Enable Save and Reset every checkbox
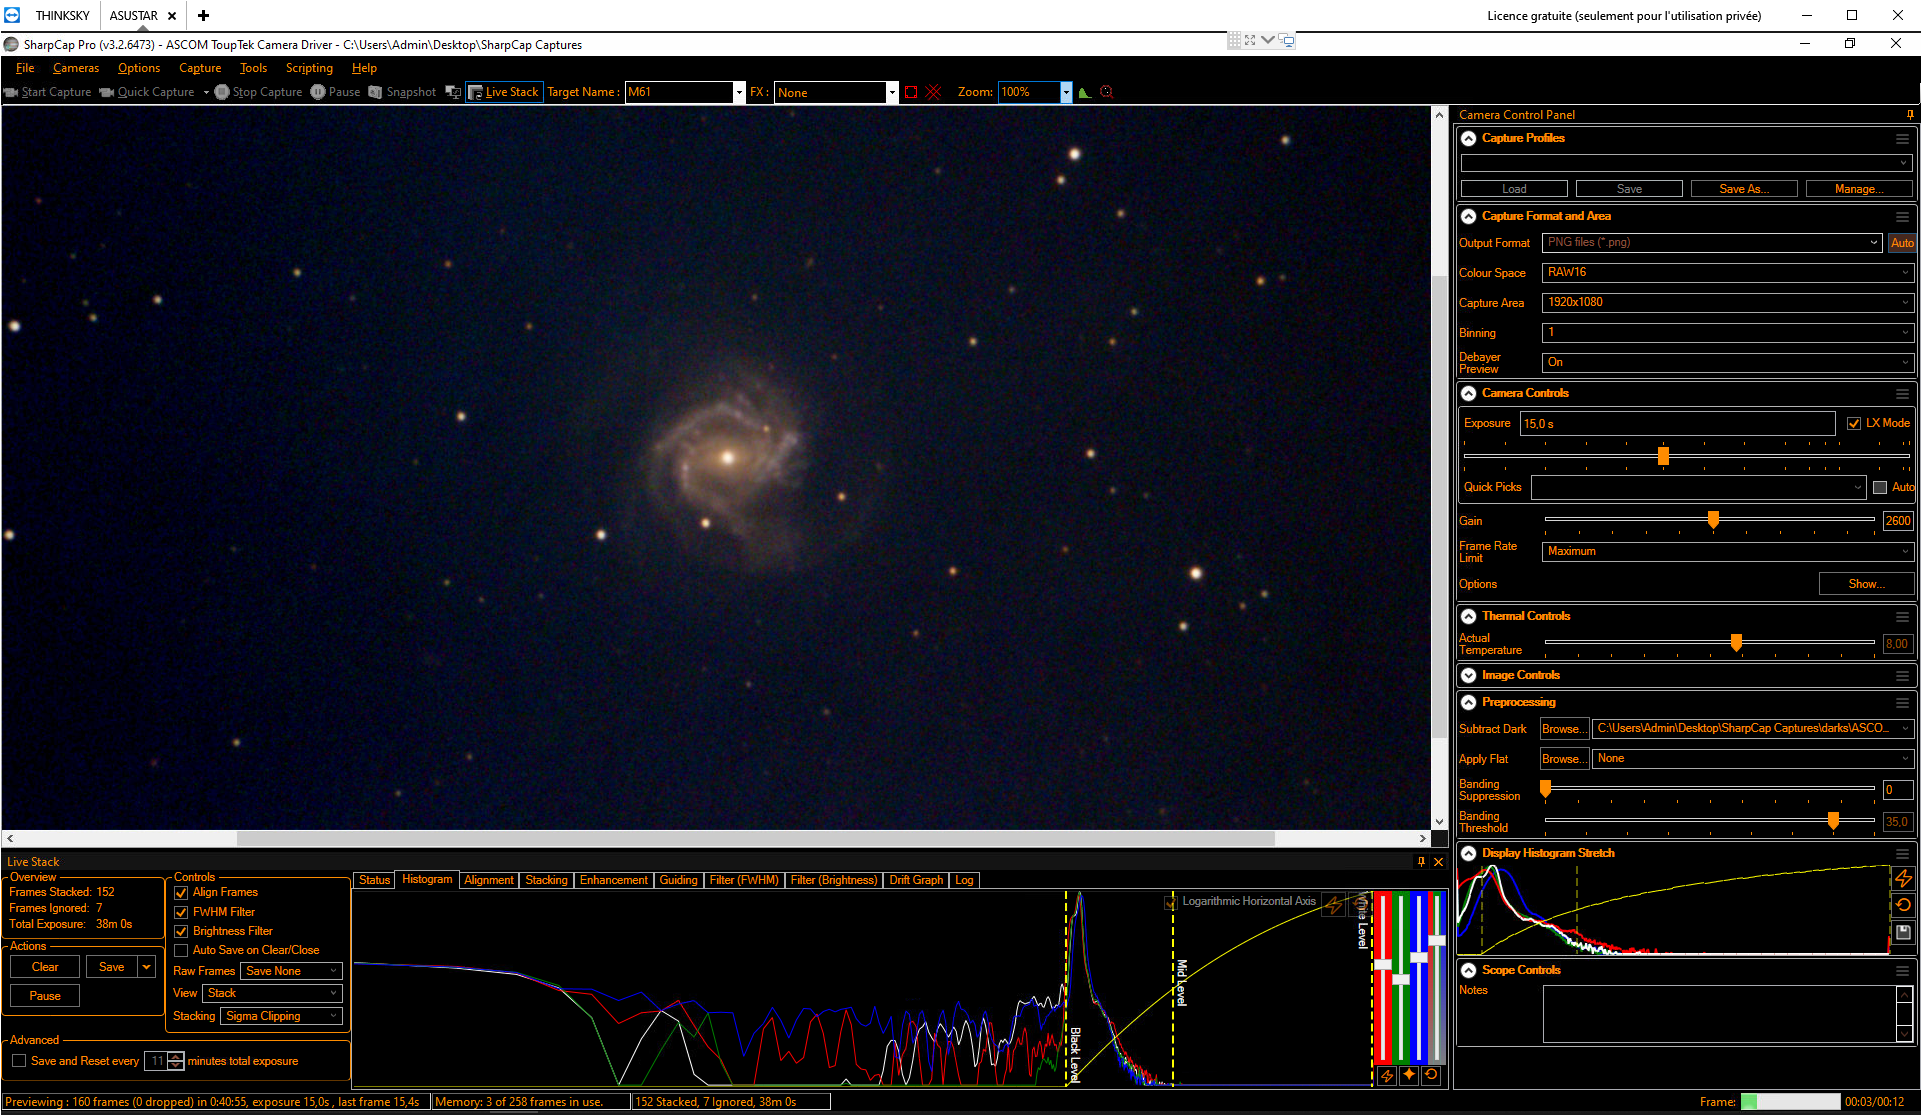The height and width of the screenshot is (1116, 1922). (19, 1061)
